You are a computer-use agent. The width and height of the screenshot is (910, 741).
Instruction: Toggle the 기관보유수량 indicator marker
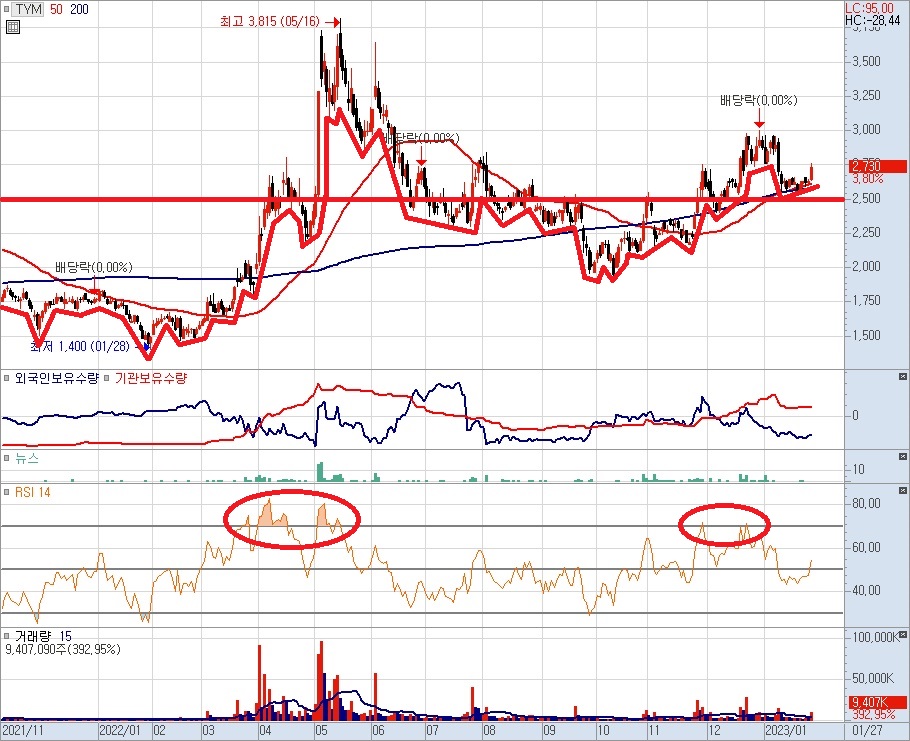pyautogui.click(x=107, y=379)
